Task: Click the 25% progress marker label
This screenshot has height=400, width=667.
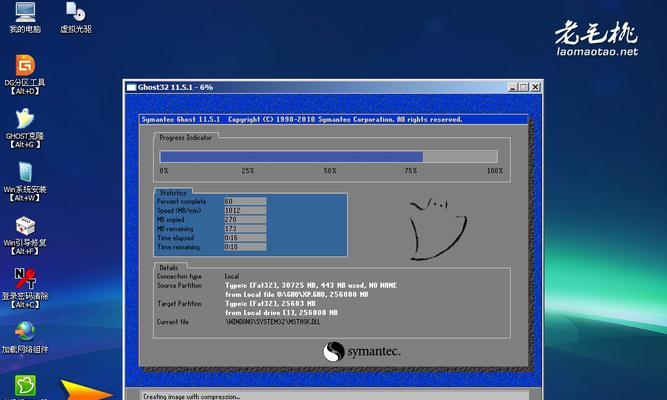Action: [x=248, y=171]
